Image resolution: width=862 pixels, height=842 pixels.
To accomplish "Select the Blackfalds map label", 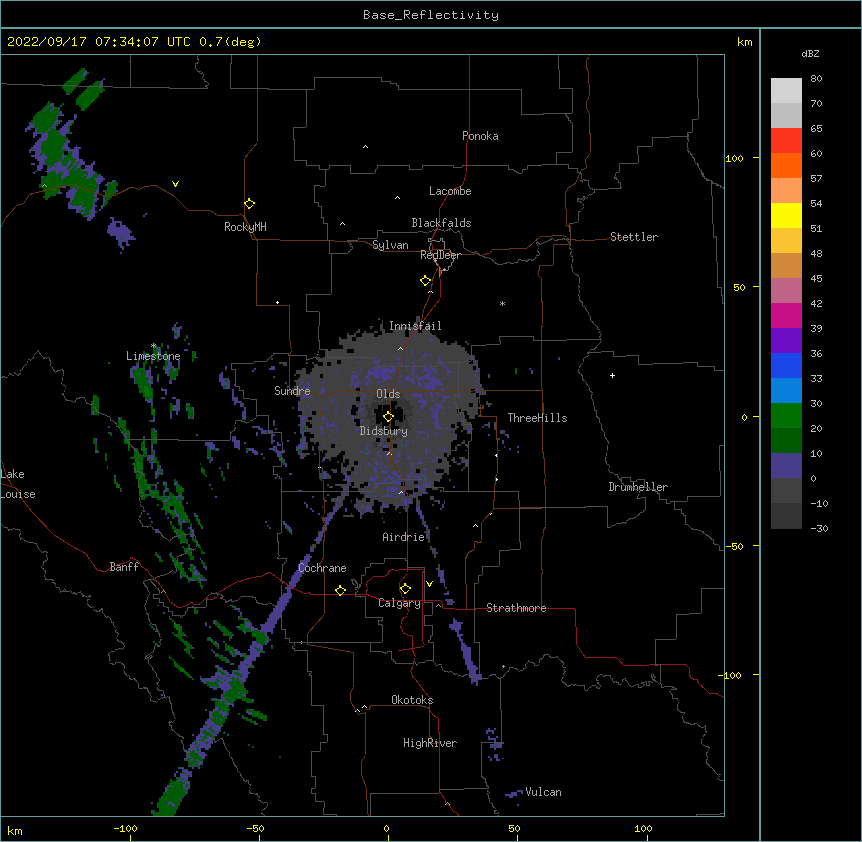I will click(441, 223).
